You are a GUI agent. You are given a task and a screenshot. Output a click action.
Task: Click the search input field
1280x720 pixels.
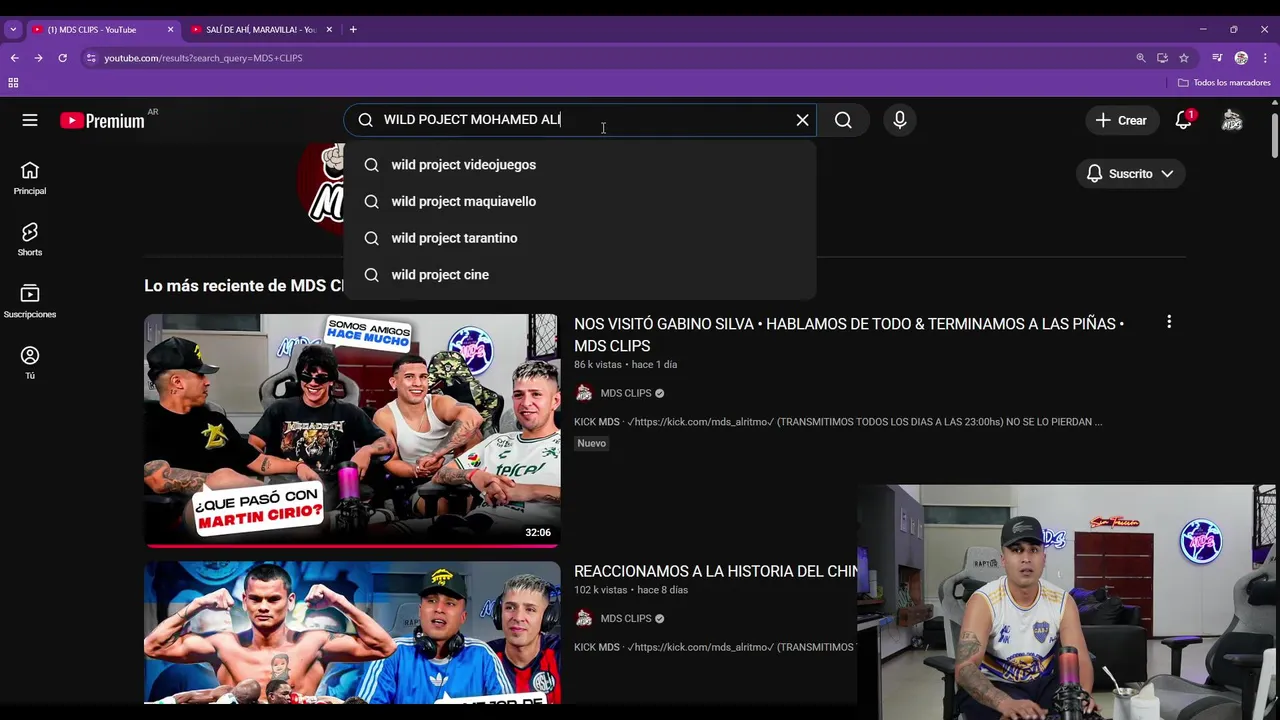tap(580, 120)
